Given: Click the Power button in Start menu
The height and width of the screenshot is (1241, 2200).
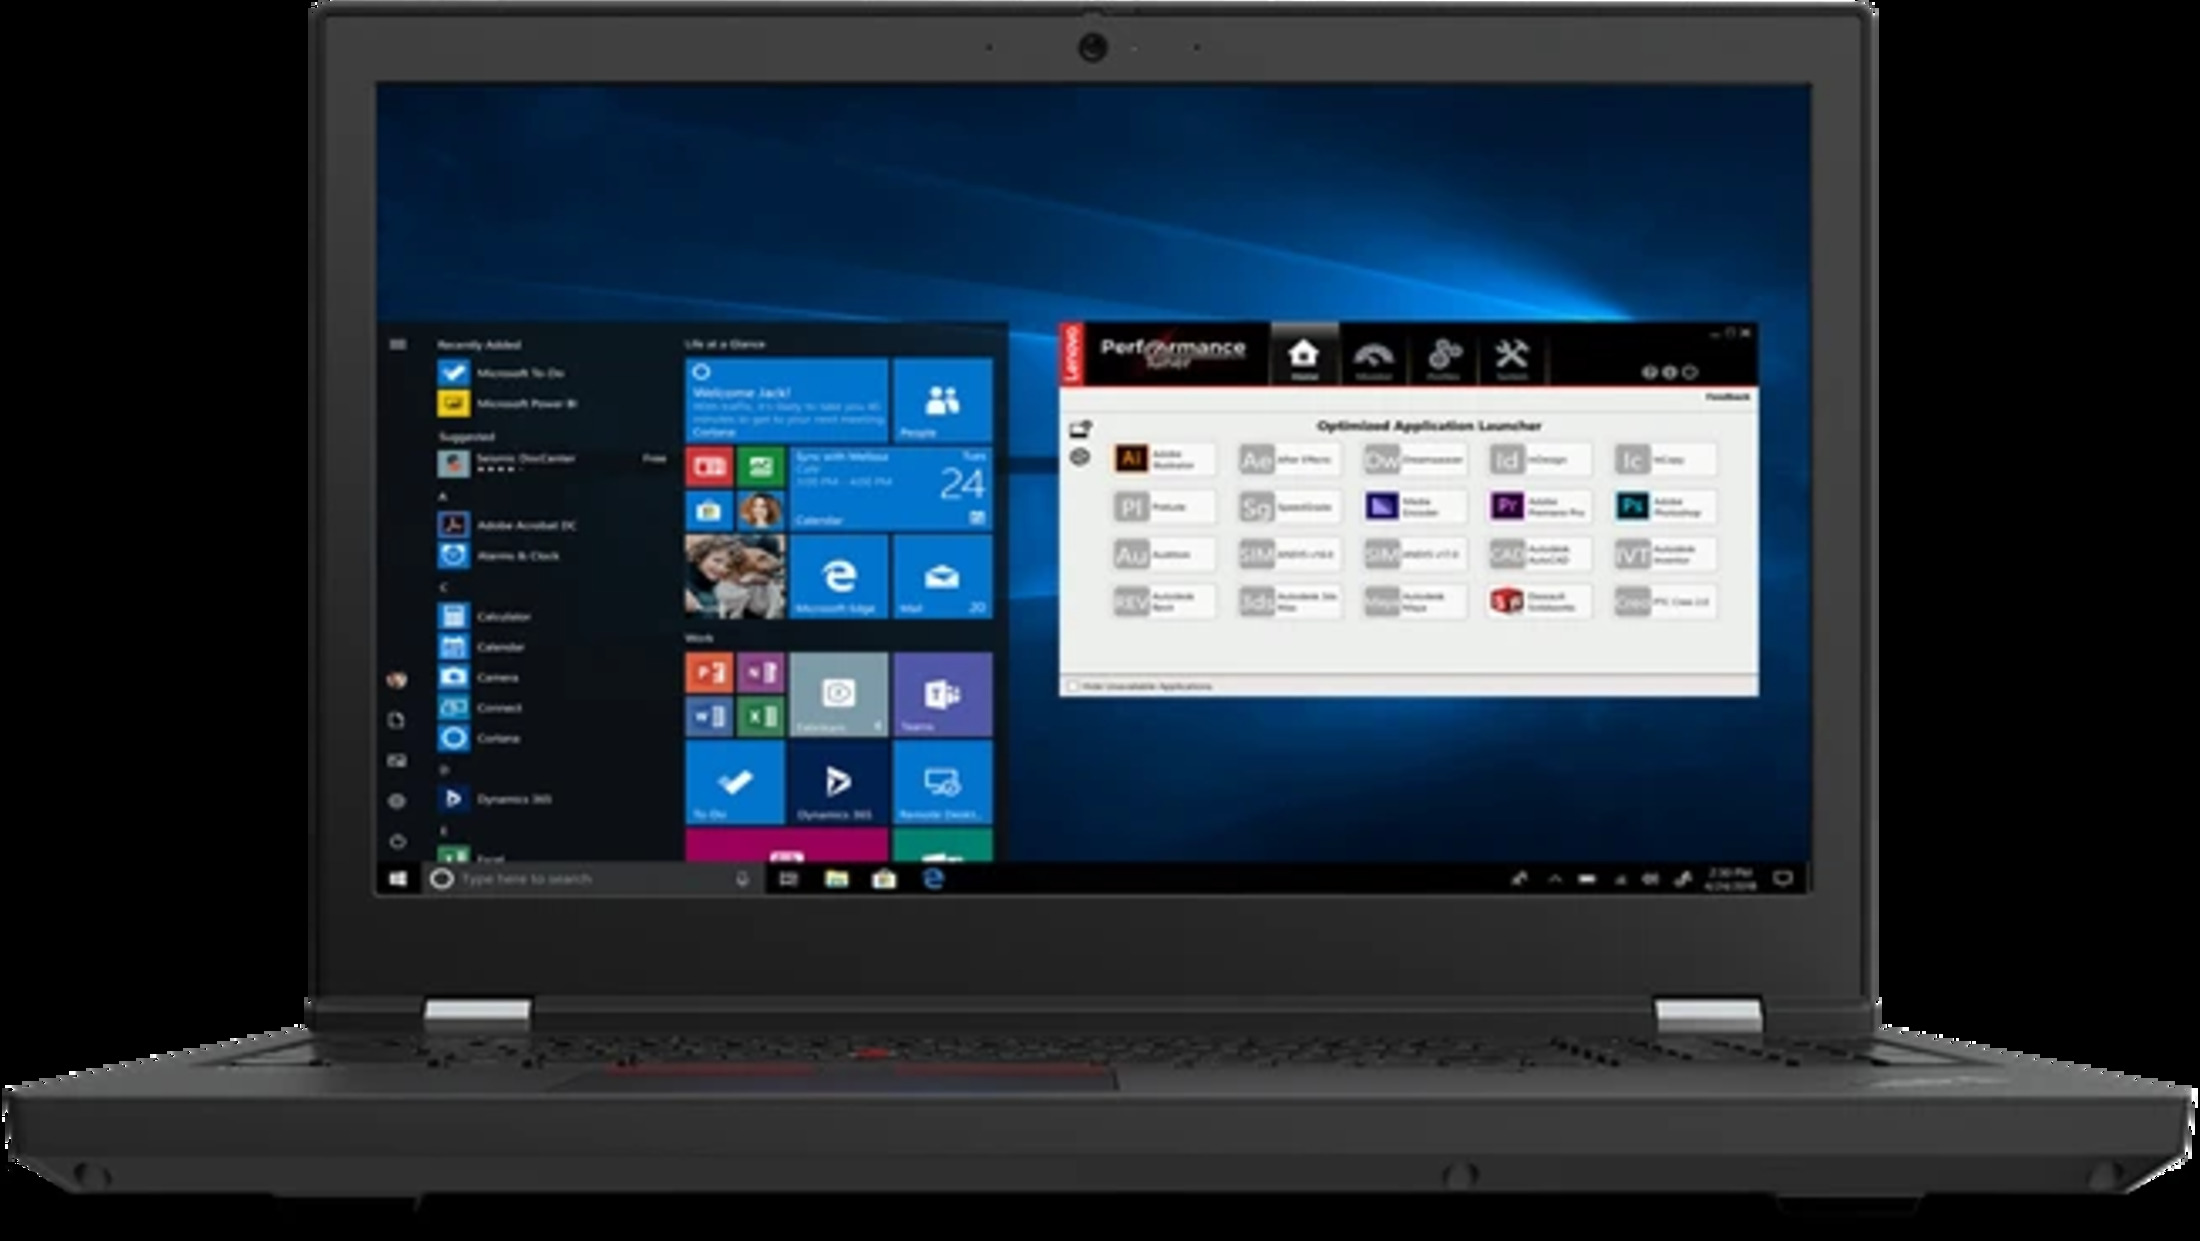Looking at the screenshot, I should tap(397, 841).
